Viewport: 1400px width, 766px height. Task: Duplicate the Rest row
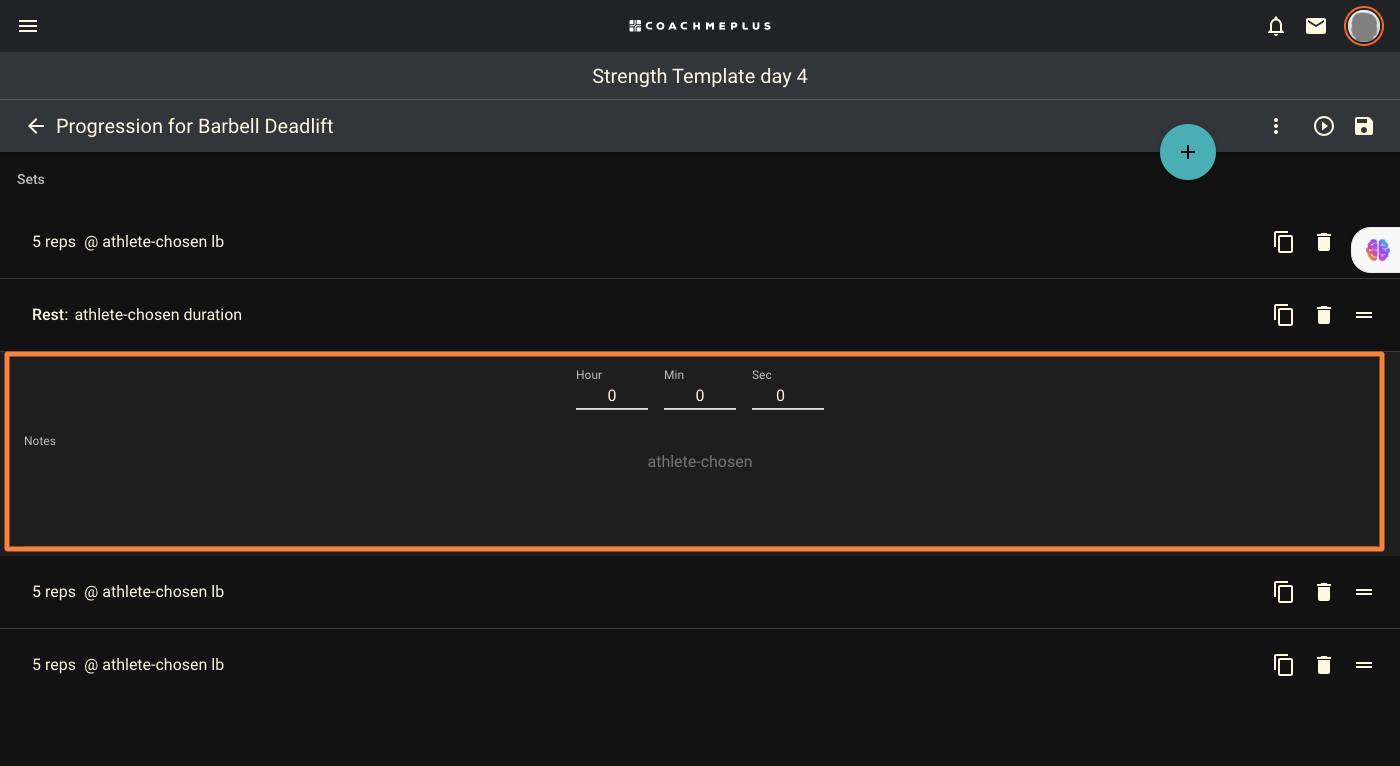(x=1284, y=315)
